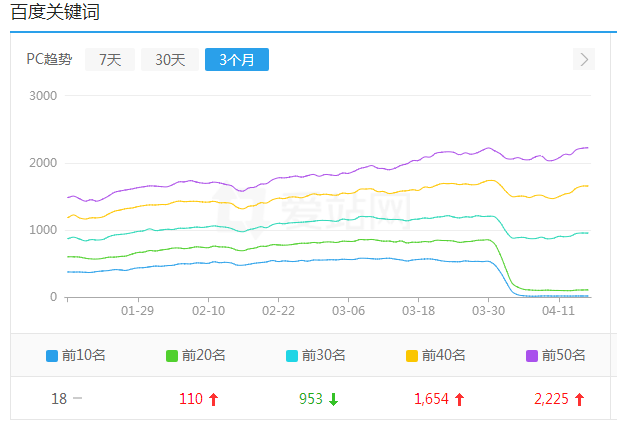Screen dimensions: 617x431
Task: Click the 2,225 value under 前50名
Action: (x=551, y=399)
